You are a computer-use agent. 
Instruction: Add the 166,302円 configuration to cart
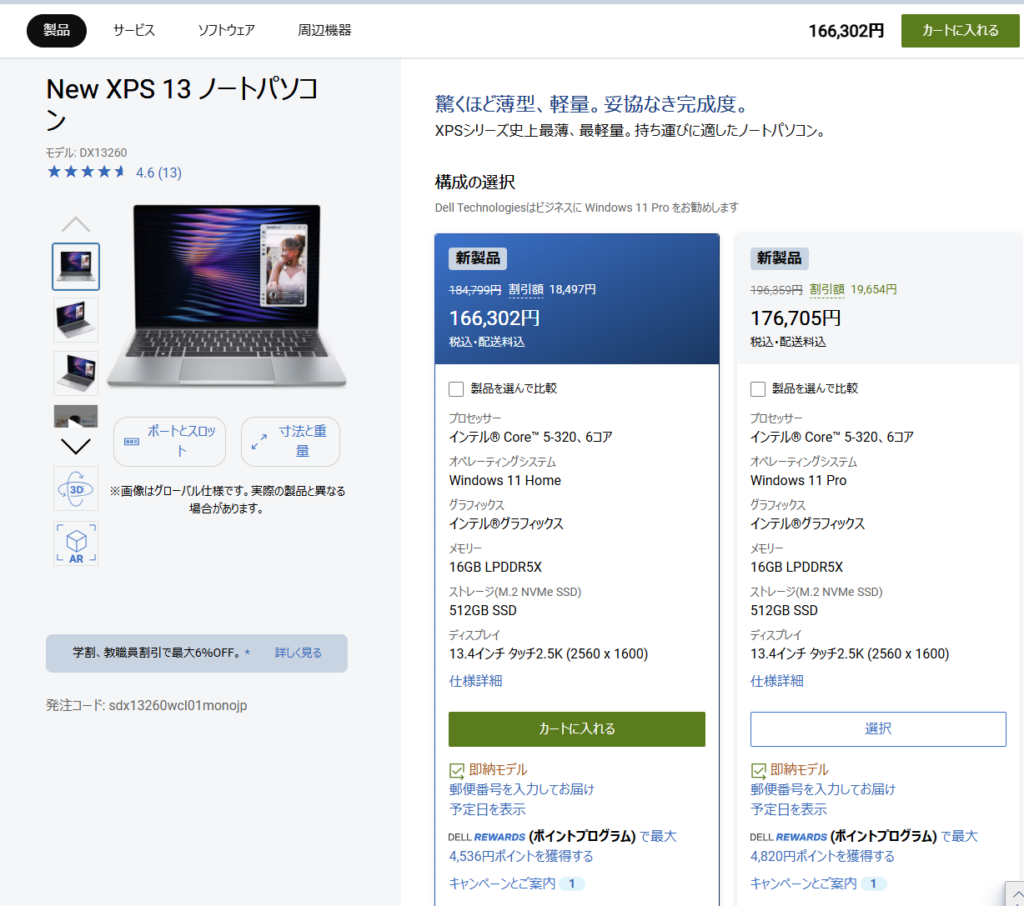[x=577, y=729]
